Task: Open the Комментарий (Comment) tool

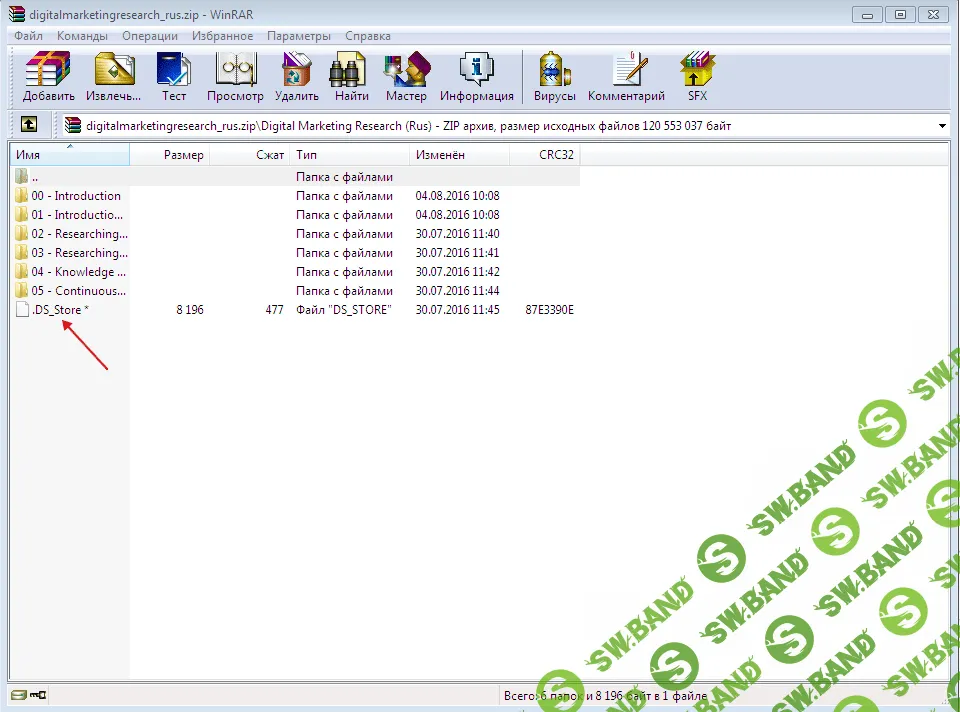Action: pyautogui.click(x=626, y=77)
